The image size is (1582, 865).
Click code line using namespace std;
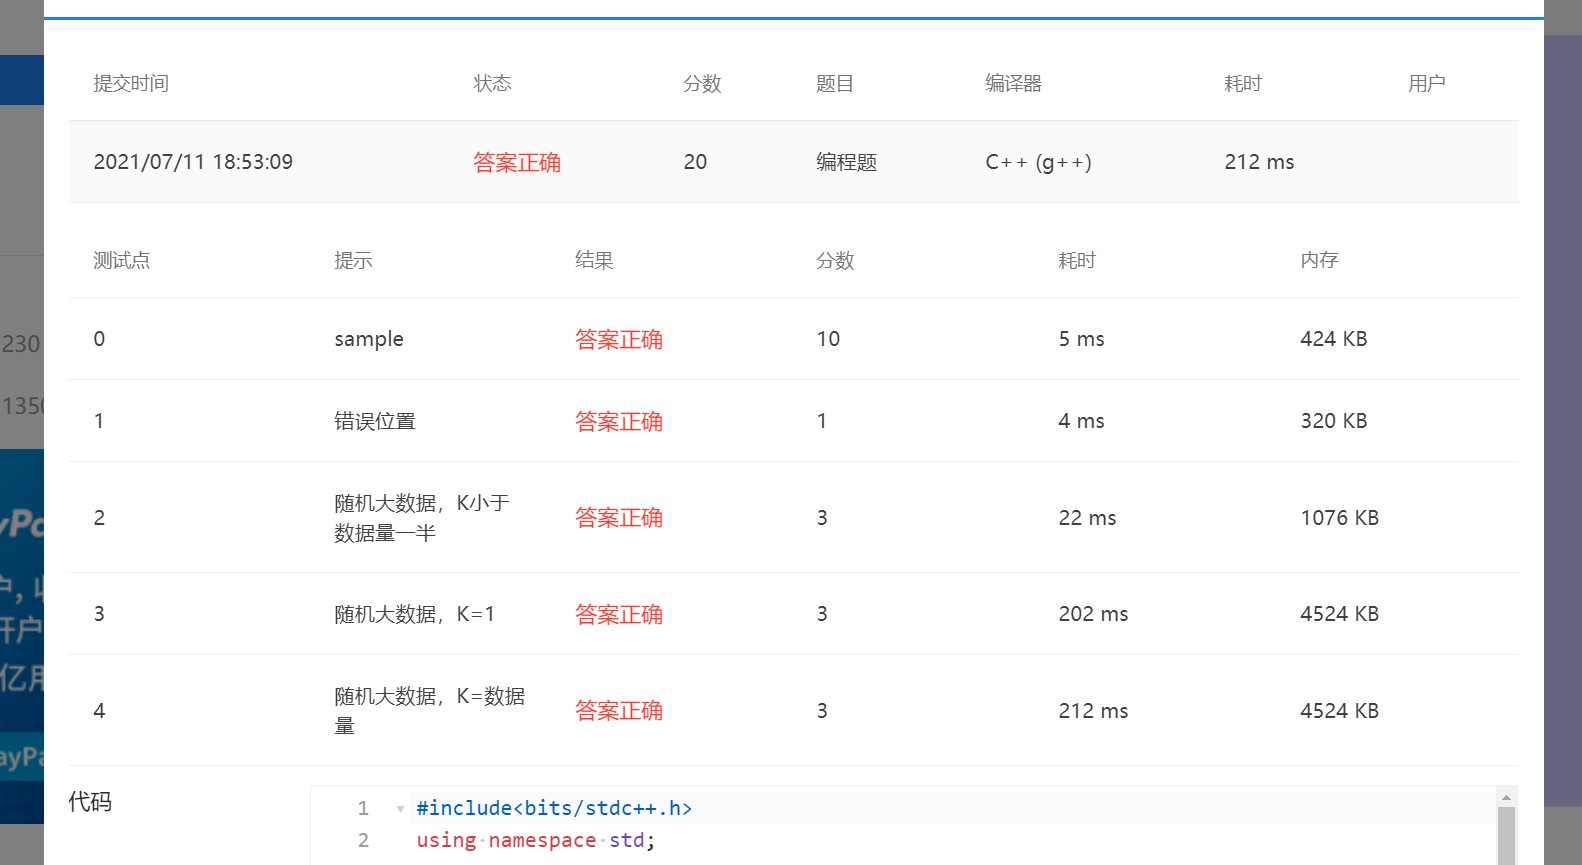click(x=535, y=840)
